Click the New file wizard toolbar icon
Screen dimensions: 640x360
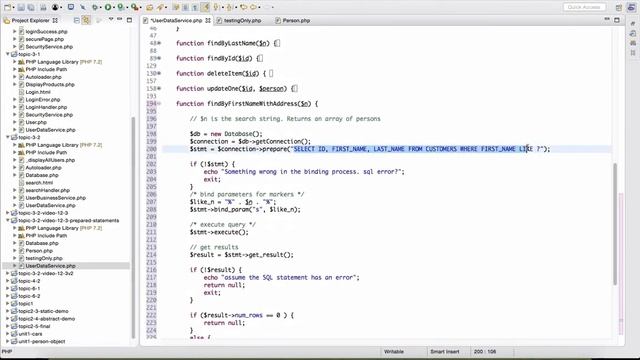(x=8, y=7)
